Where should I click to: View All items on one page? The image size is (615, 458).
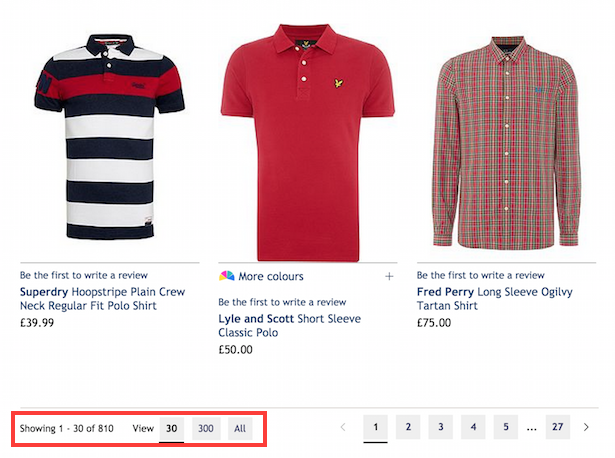pyautogui.click(x=239, y=429)
